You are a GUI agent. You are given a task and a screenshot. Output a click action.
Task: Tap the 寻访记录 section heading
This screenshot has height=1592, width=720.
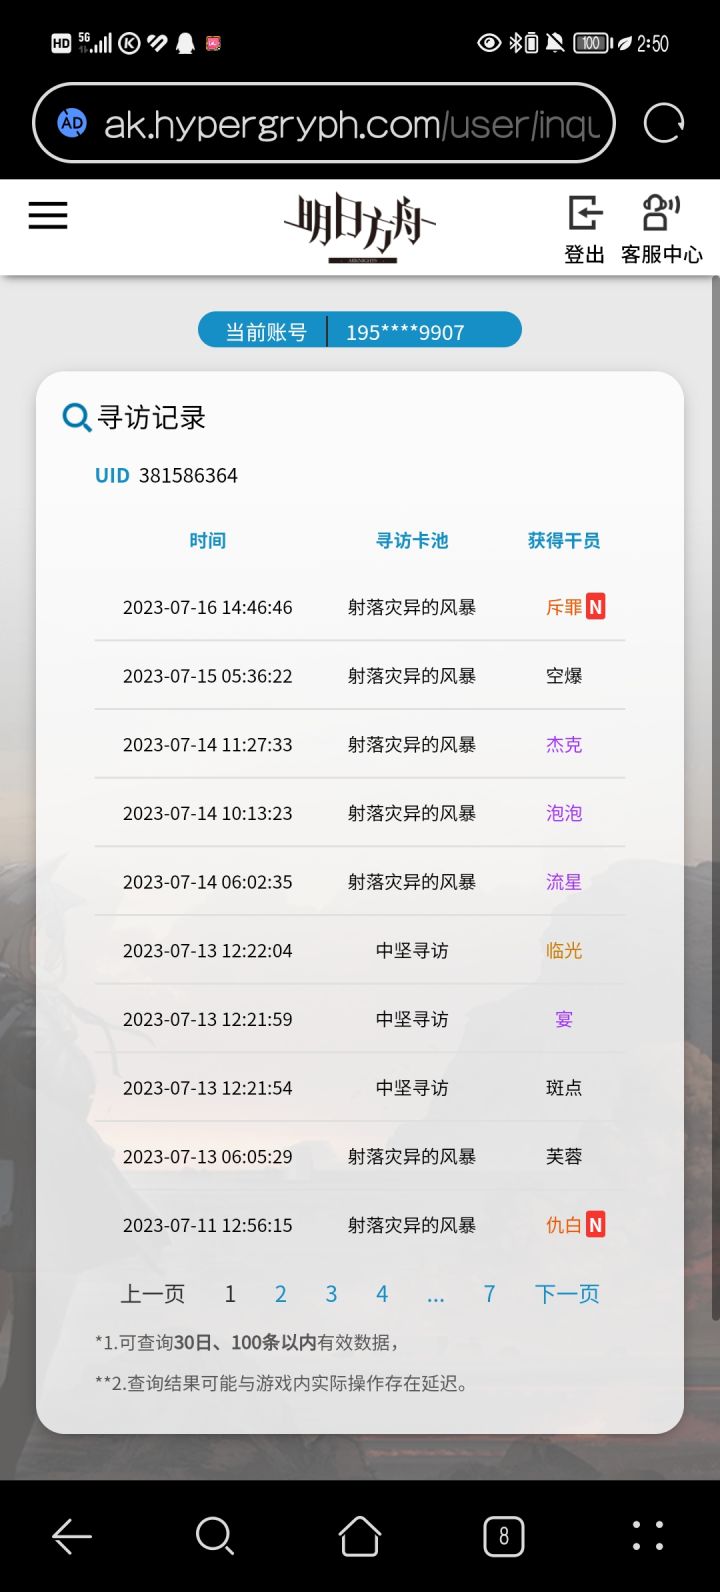coord(152,417)
